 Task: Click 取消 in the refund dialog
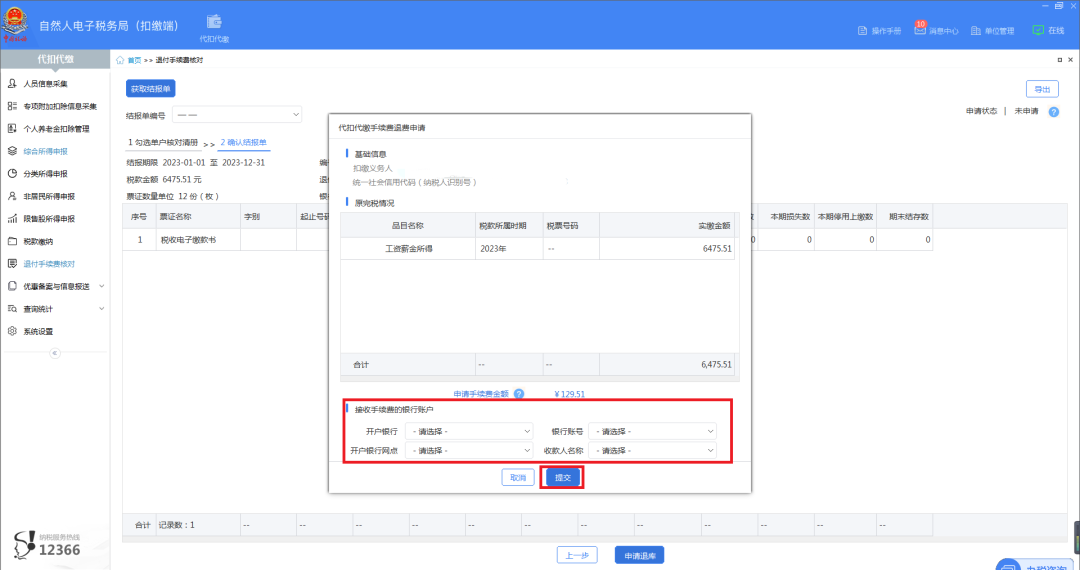(518, 477)
